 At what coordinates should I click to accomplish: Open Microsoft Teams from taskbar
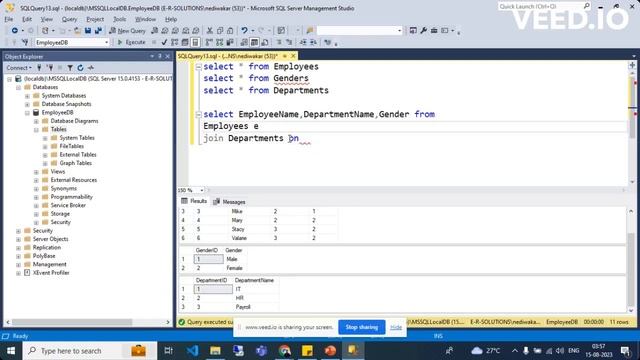pyautogui.click(x=261, y=351)
